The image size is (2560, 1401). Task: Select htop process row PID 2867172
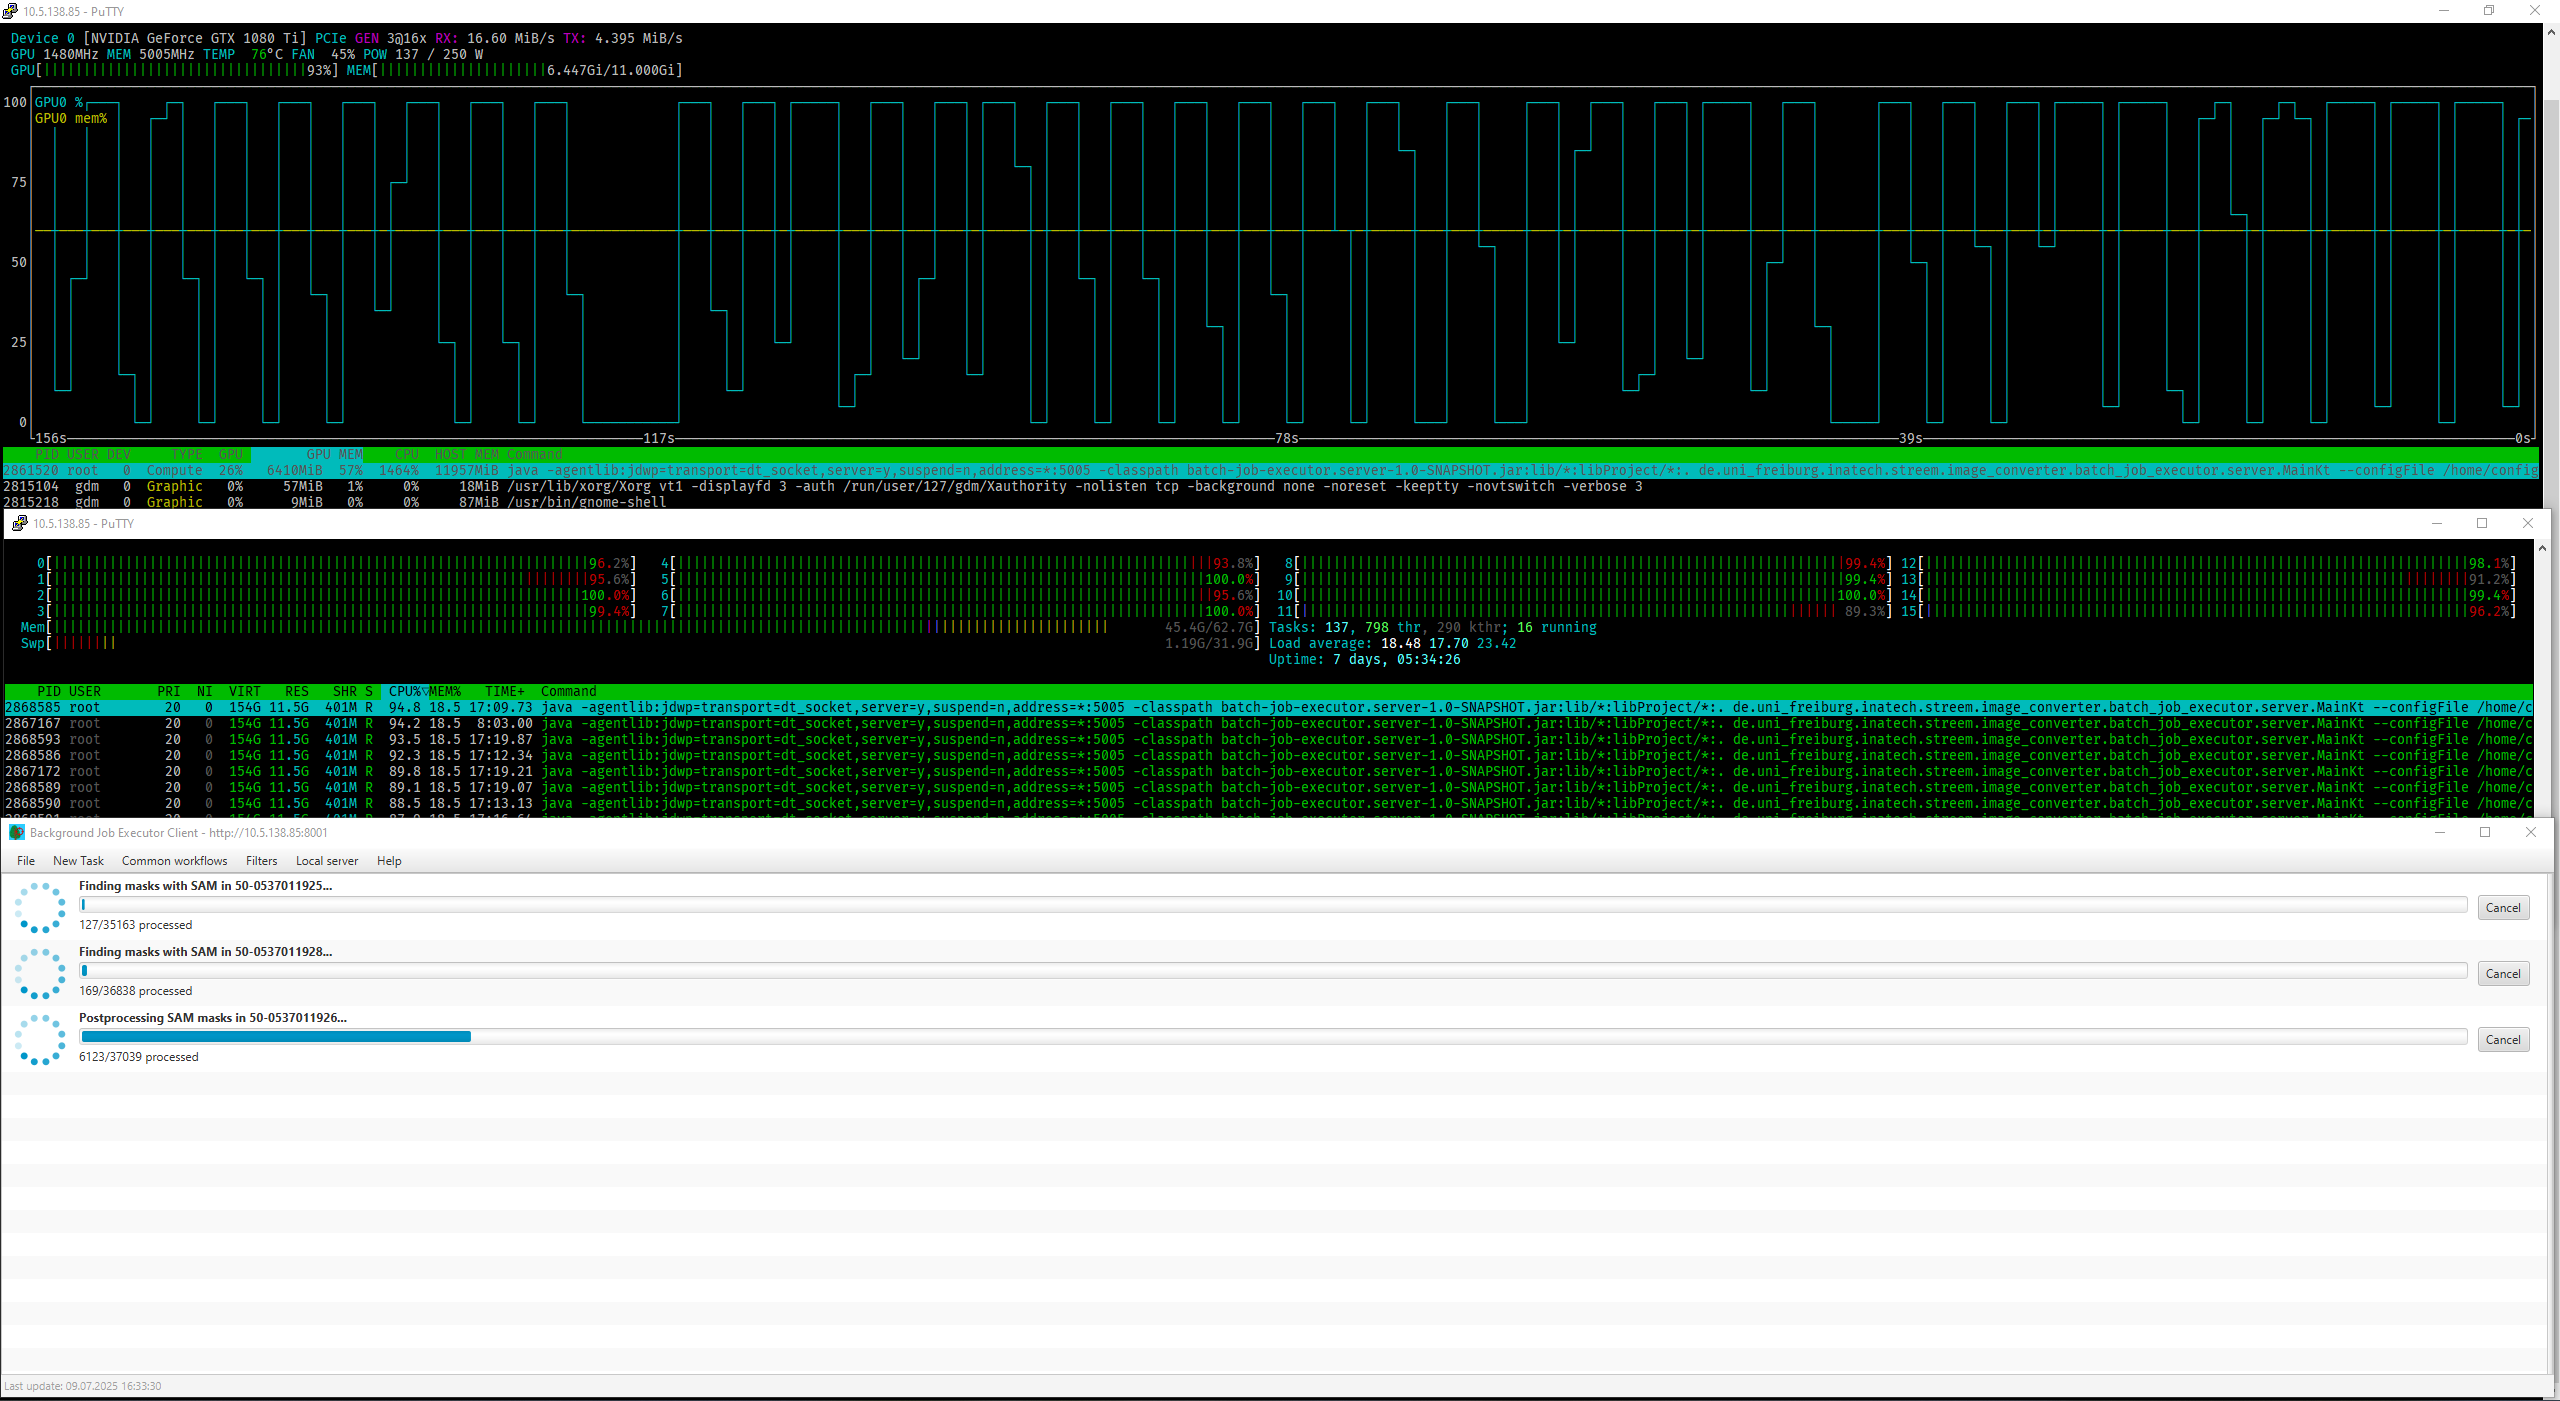click(1268, 771)
